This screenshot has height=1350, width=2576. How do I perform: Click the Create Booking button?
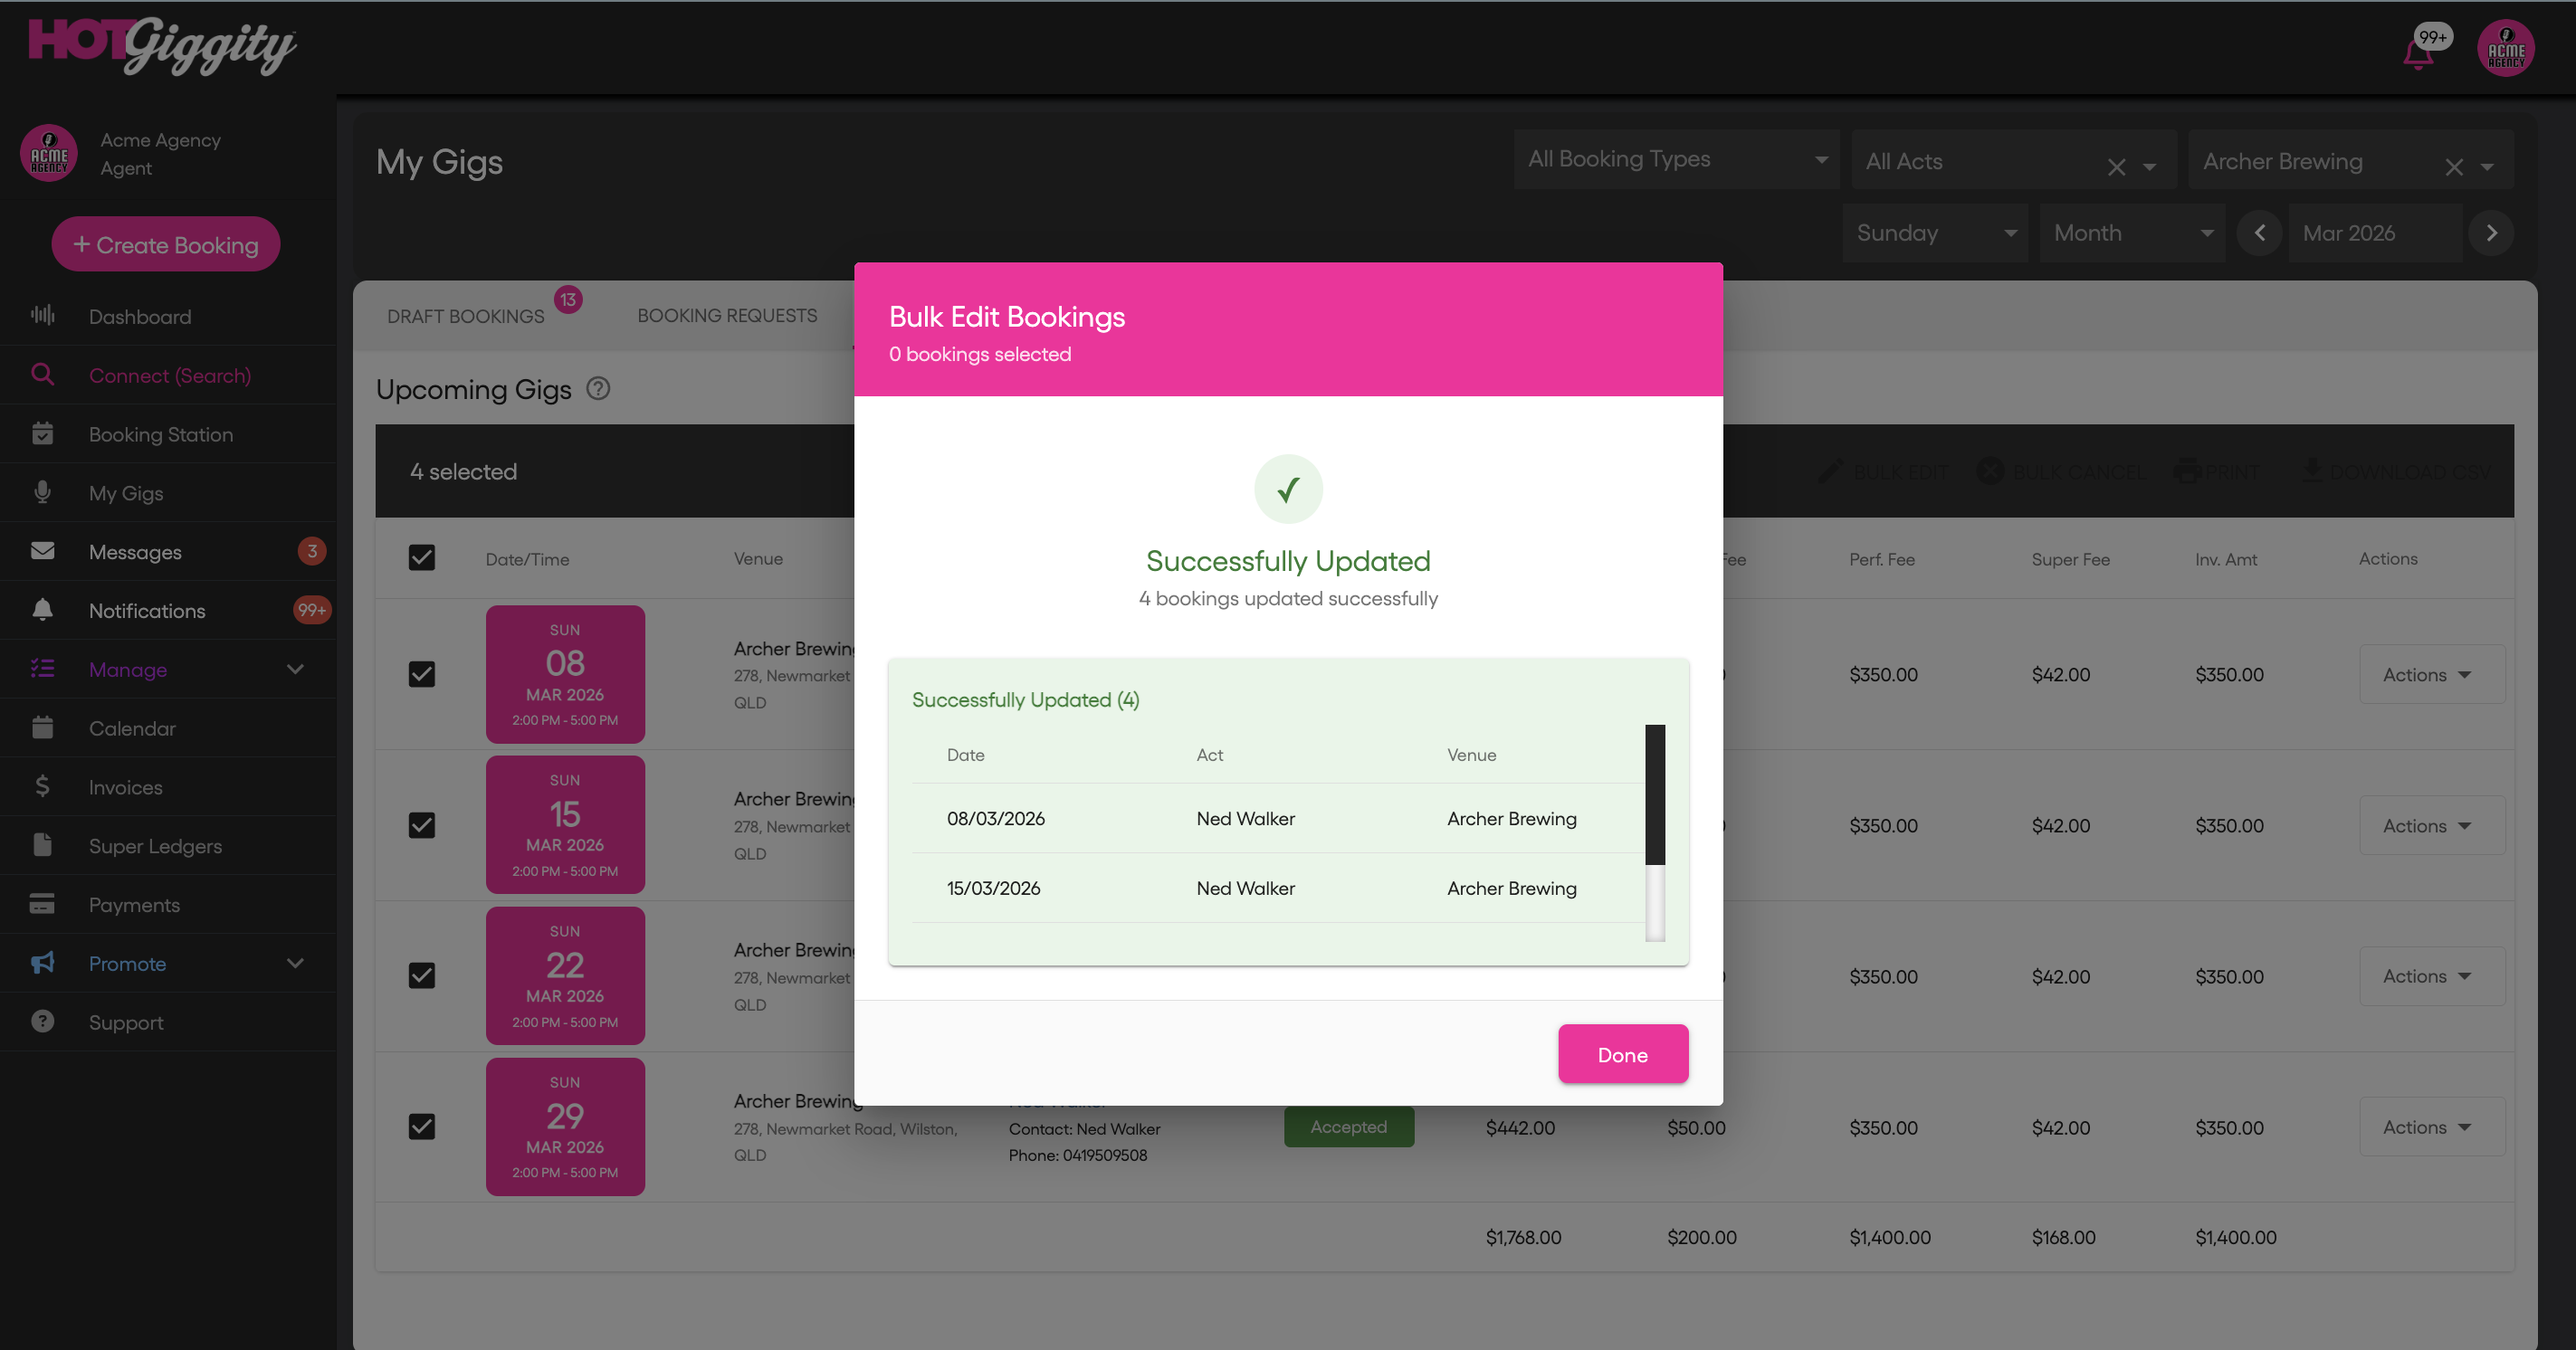[166, 245]
